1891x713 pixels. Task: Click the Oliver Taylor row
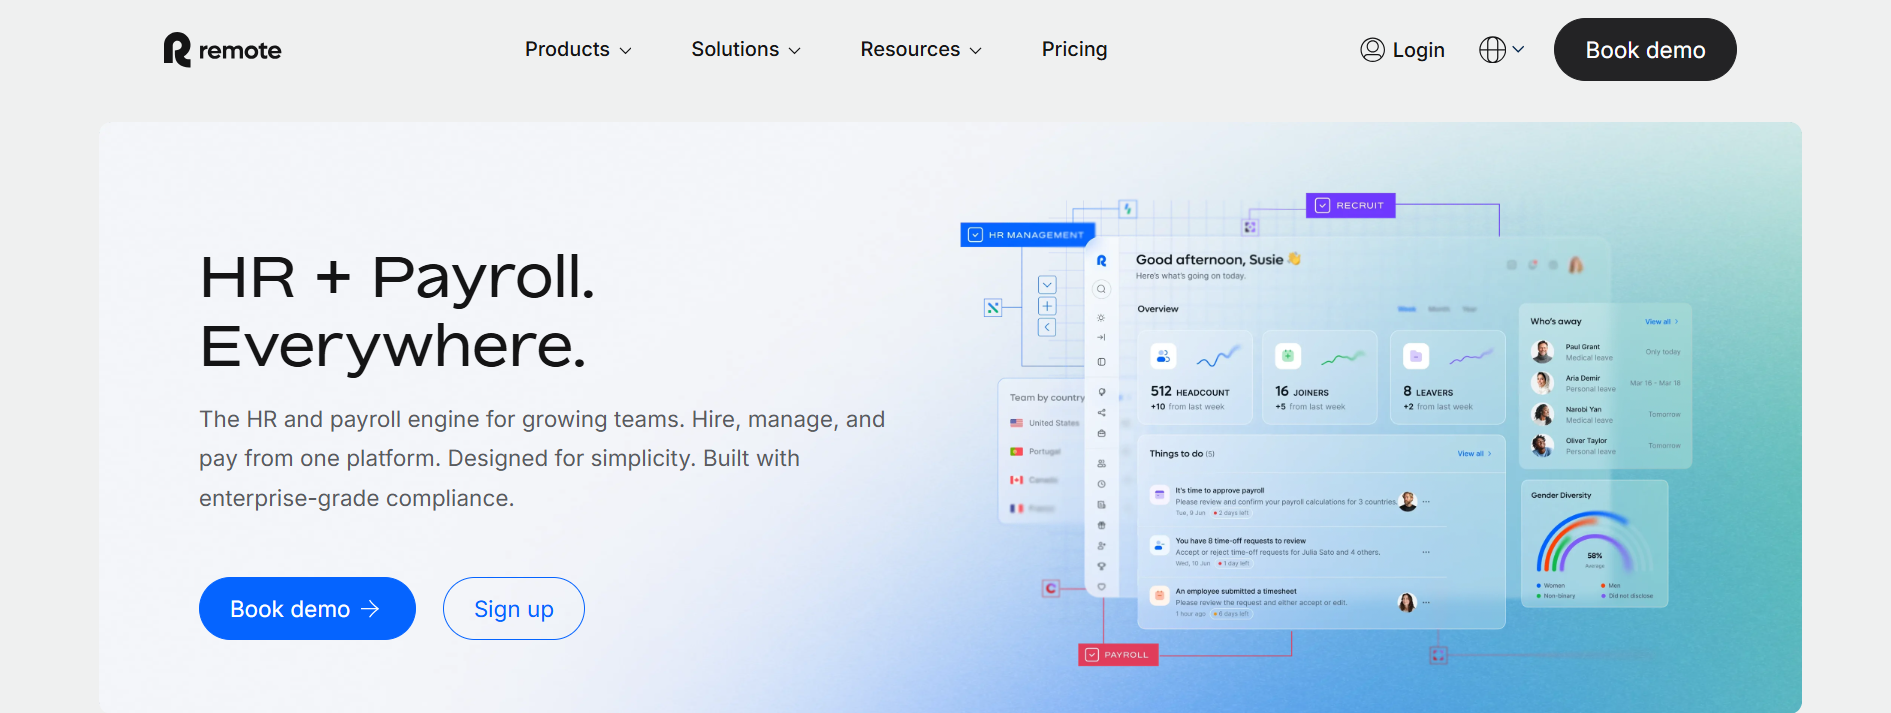pos(1606,445)
